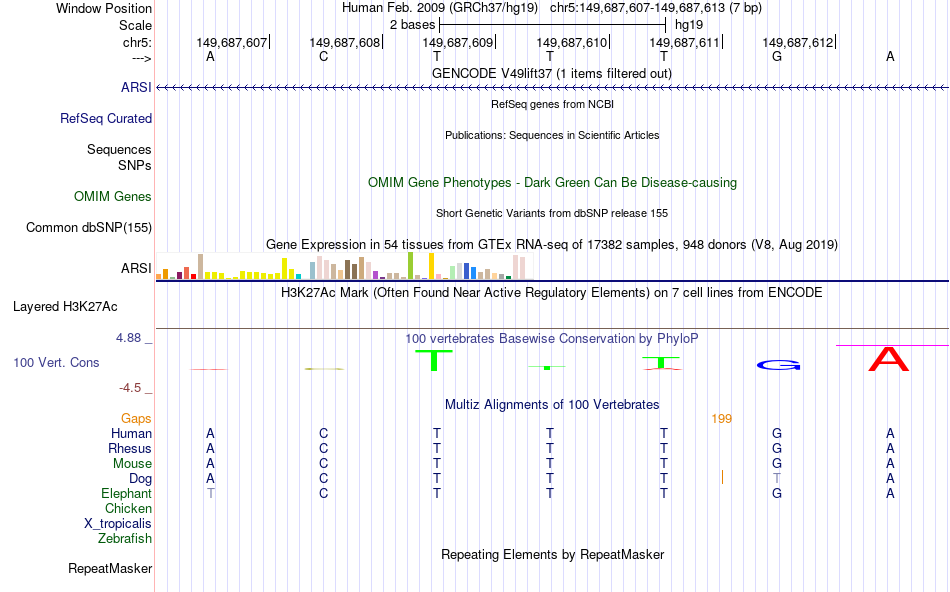950x592 pixels.
Task: Select the OMIM Genes track label
Action: [112, 196]
